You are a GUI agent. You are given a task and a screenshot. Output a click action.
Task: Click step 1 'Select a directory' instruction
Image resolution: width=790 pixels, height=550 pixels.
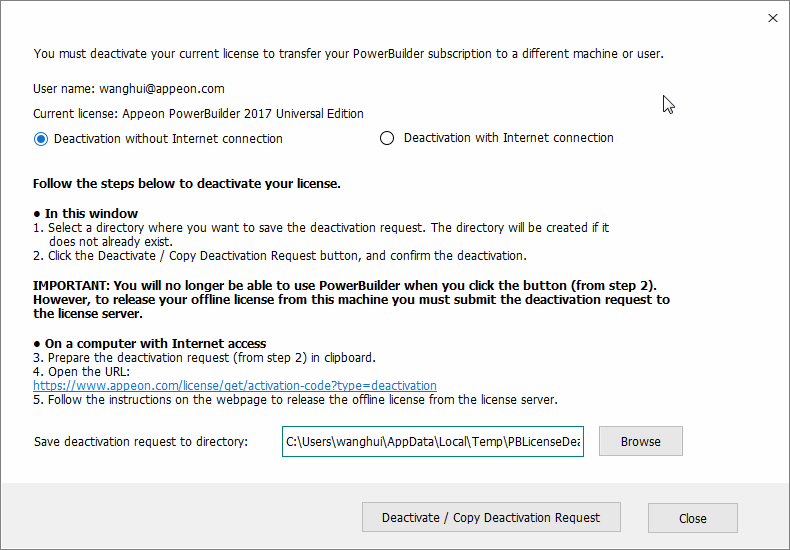[320, 228]
